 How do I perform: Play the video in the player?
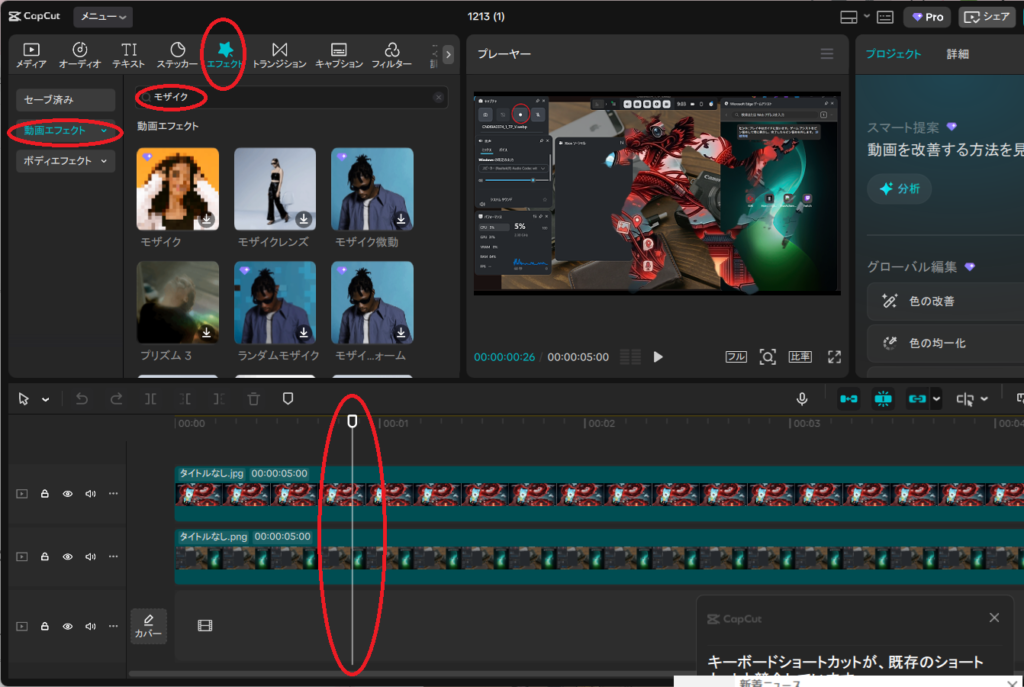[x=658, y=357]
